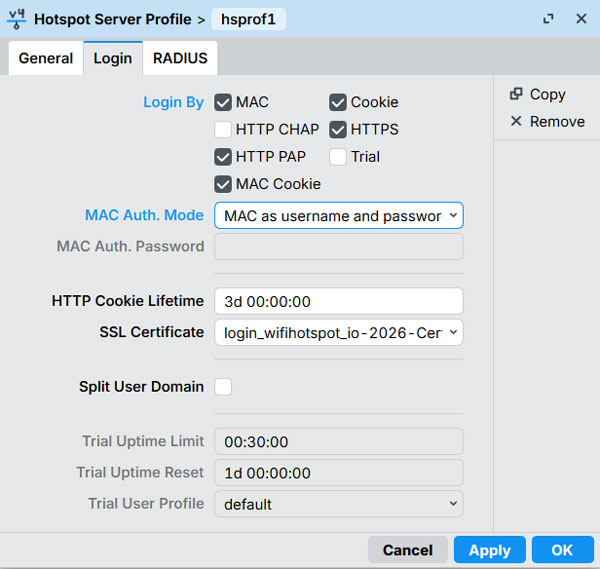Click the Cancel button
Screen dimensions: 600x569
[x=407, y=550]
